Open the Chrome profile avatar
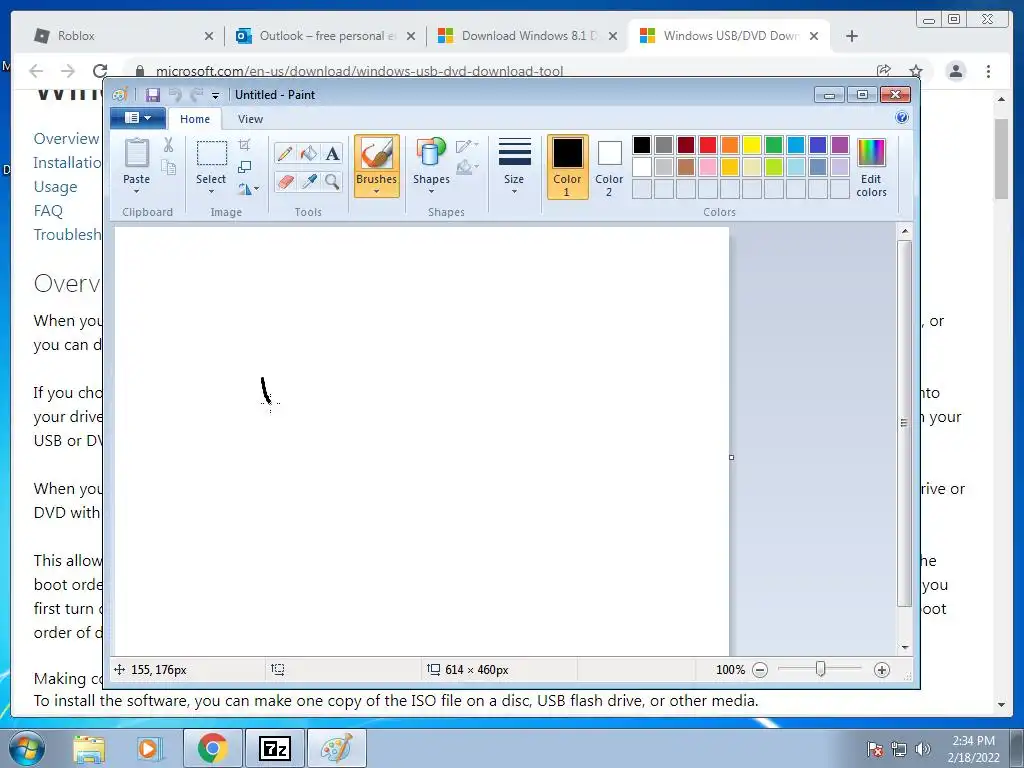Viewport: 1024px width, 768px height. tap(955, 71)
